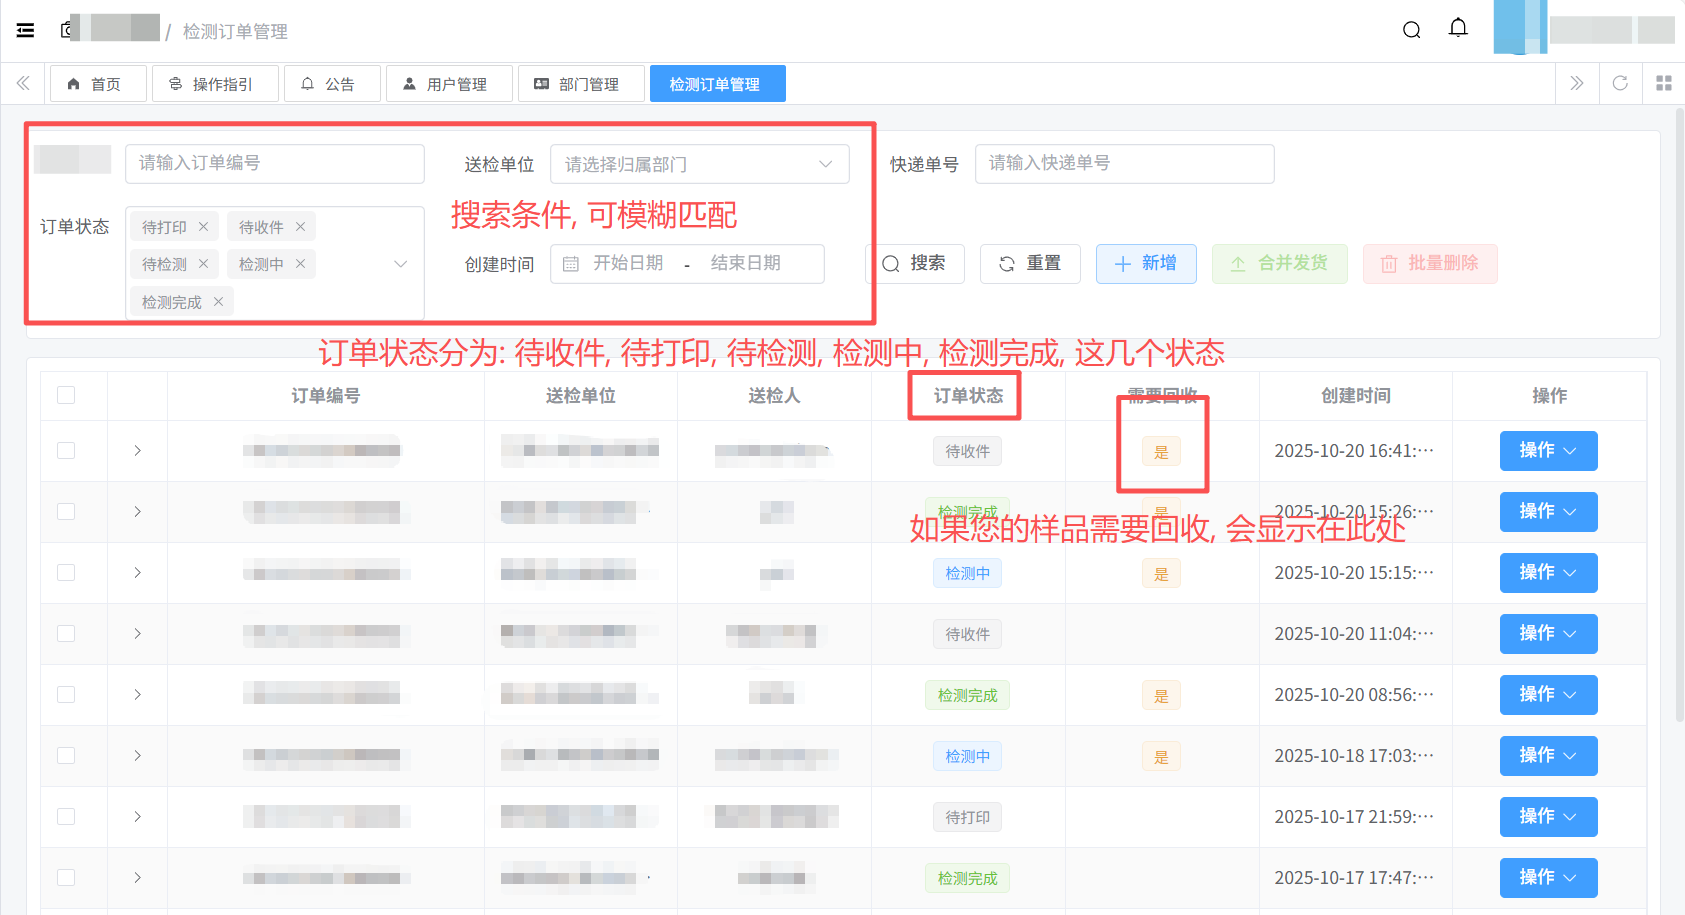Switch to the 用户管理 tab
Screen dimensions: 1685x915
[x=449, y=84]
